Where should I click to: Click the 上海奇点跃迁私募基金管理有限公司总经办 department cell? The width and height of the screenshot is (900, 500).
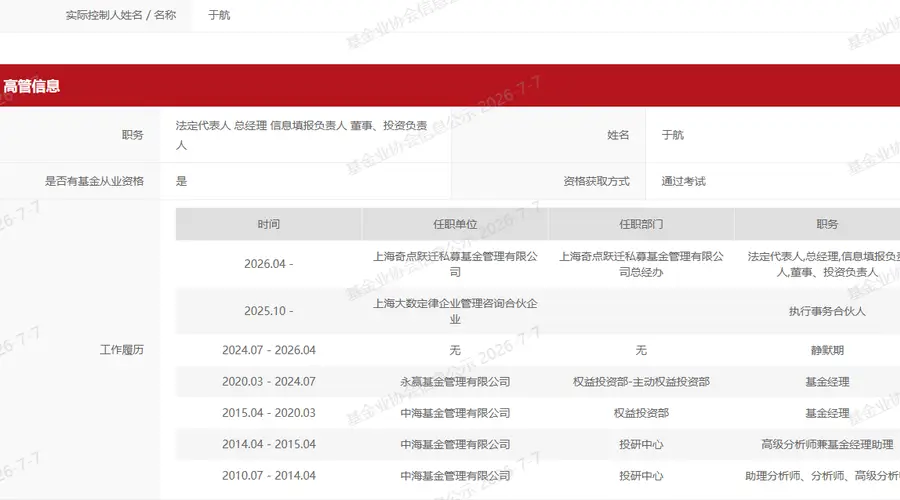point(641,264)
